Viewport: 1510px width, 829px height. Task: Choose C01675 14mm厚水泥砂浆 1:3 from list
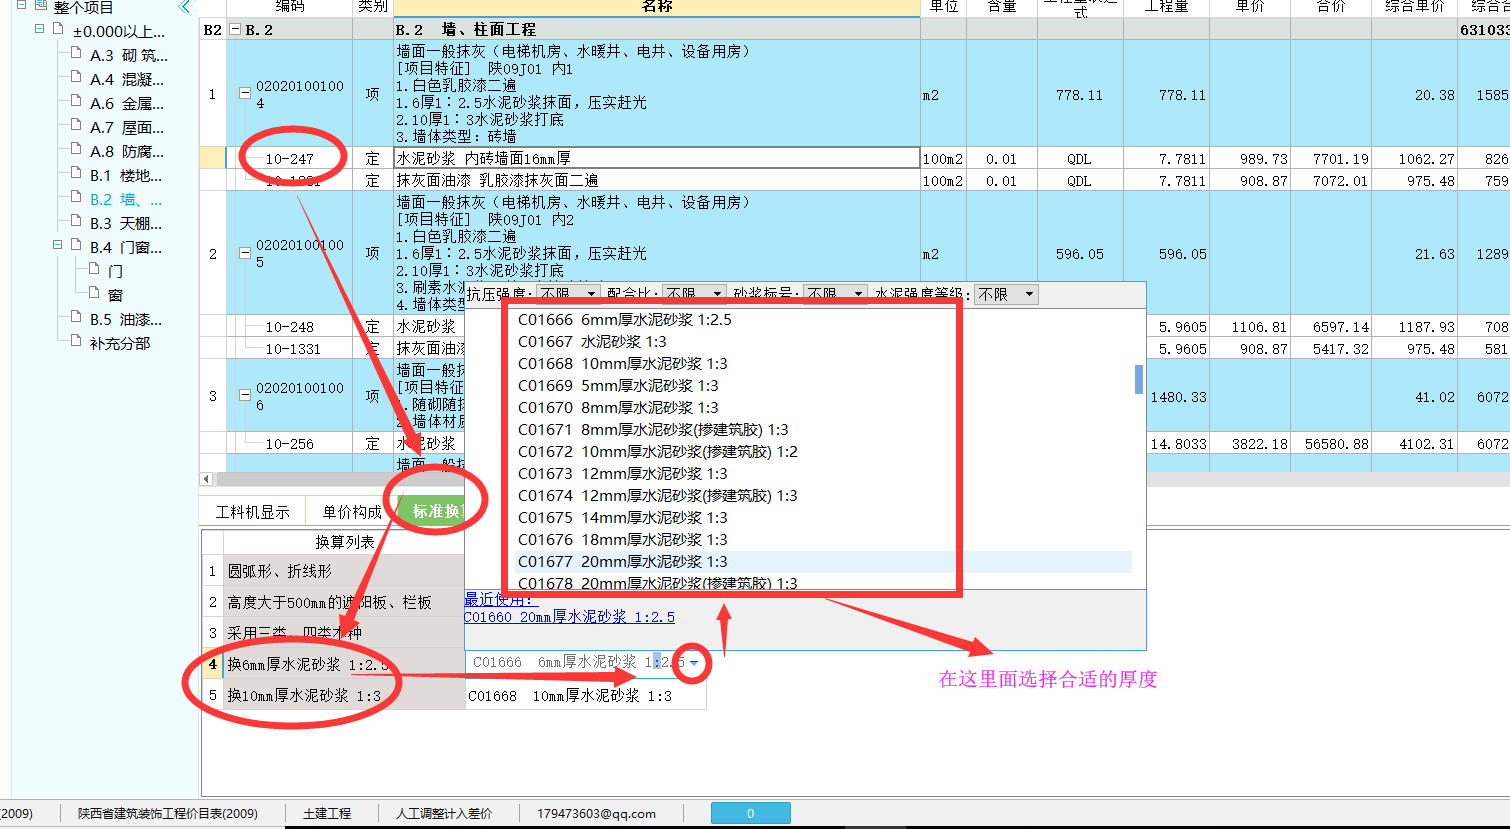coord(622,518)
